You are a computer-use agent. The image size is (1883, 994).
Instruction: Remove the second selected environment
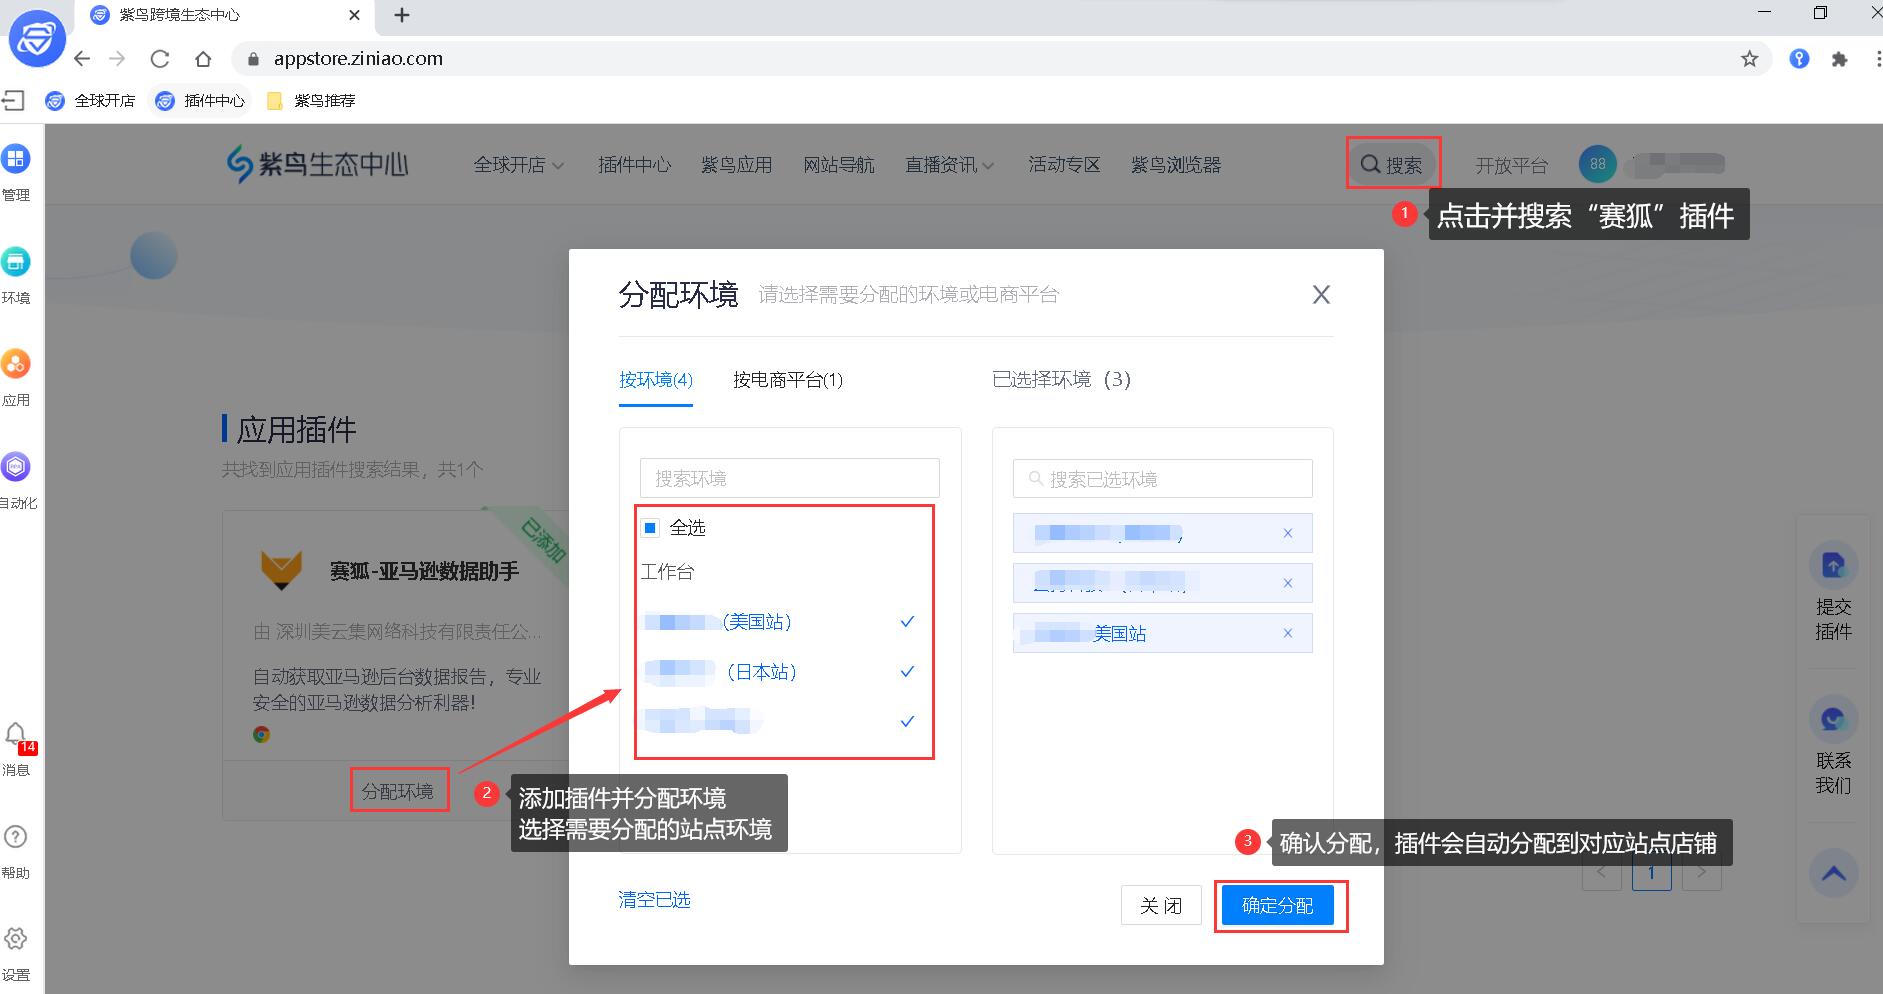(1288, 583)
